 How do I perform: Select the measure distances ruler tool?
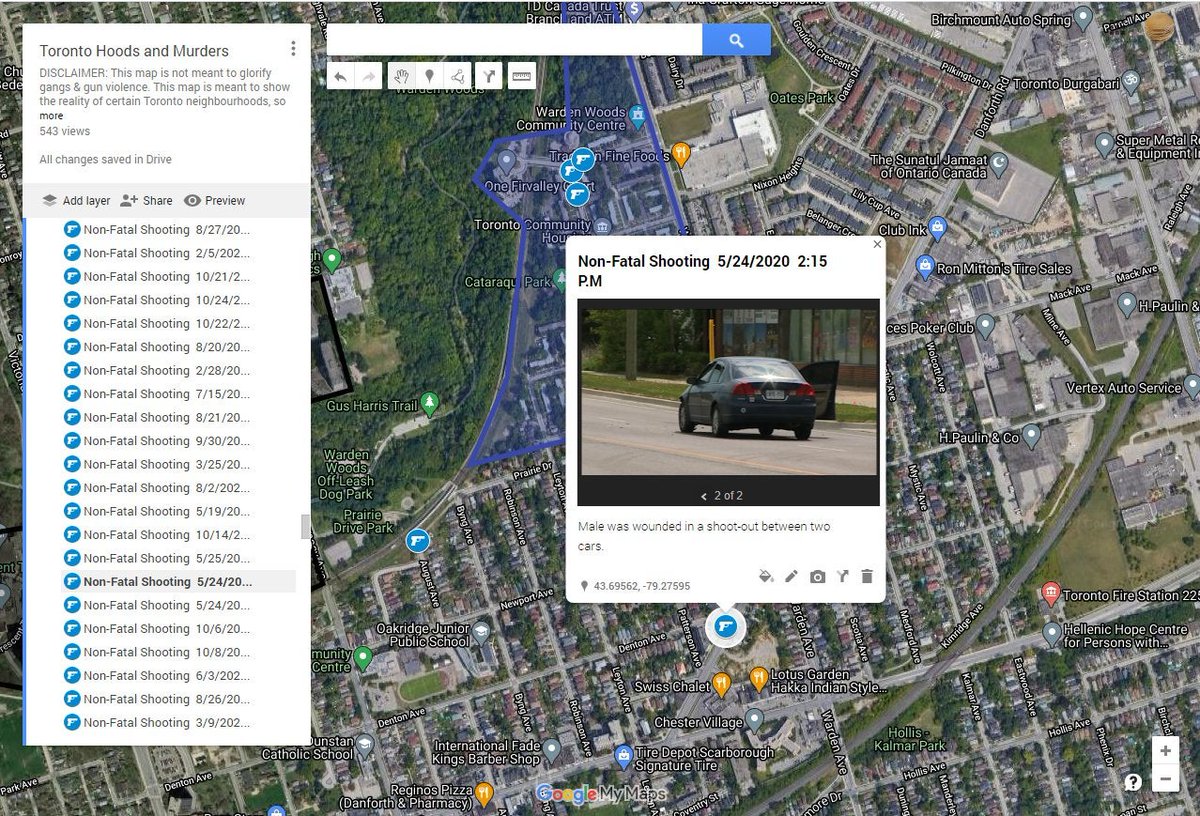coord(521,75)
